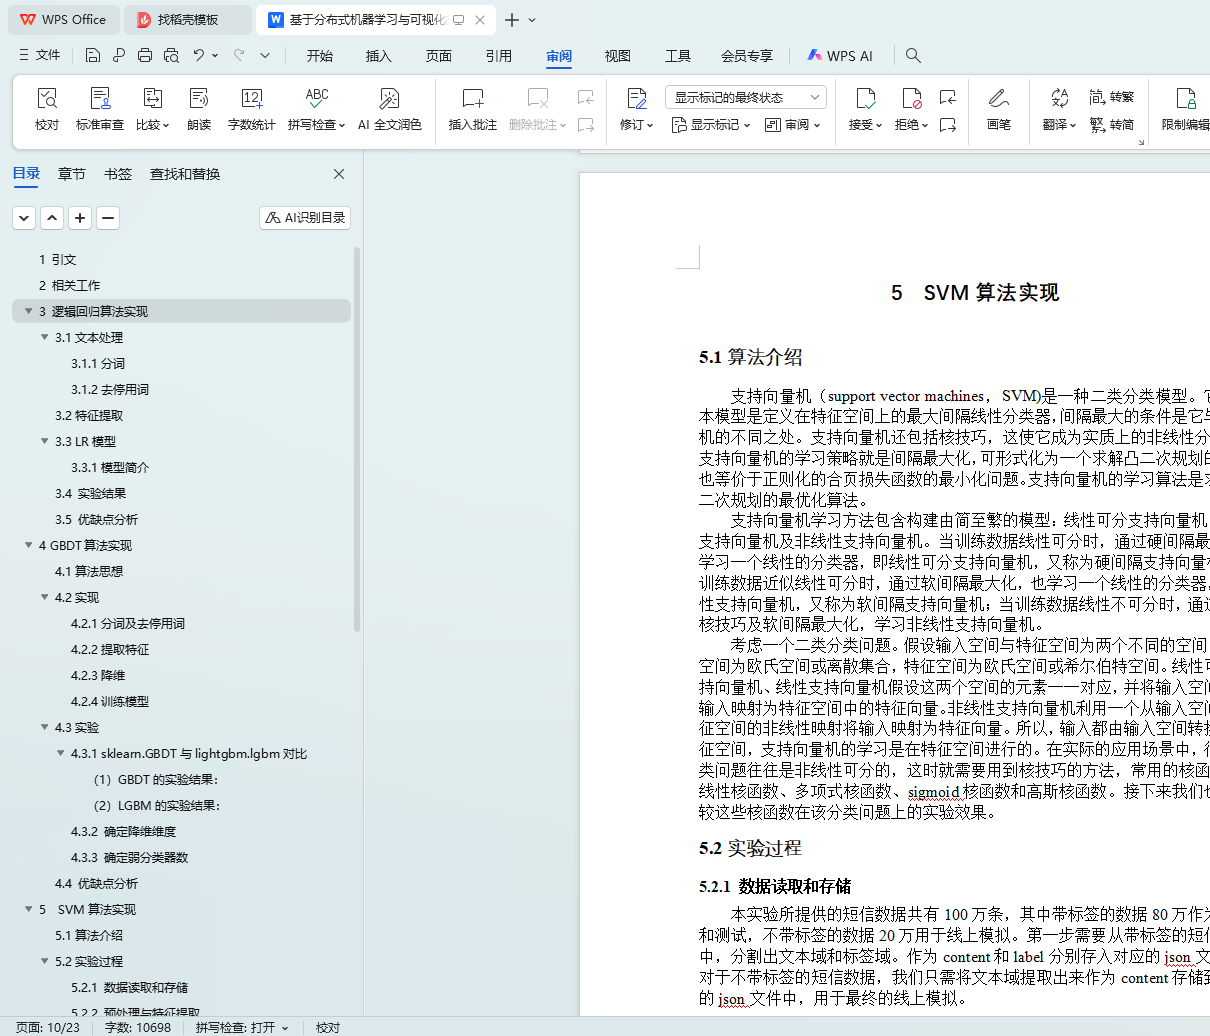Click the 校对 proofreading icon
The height and width of the screenshot is (1036, 1210).
point(47,98)
